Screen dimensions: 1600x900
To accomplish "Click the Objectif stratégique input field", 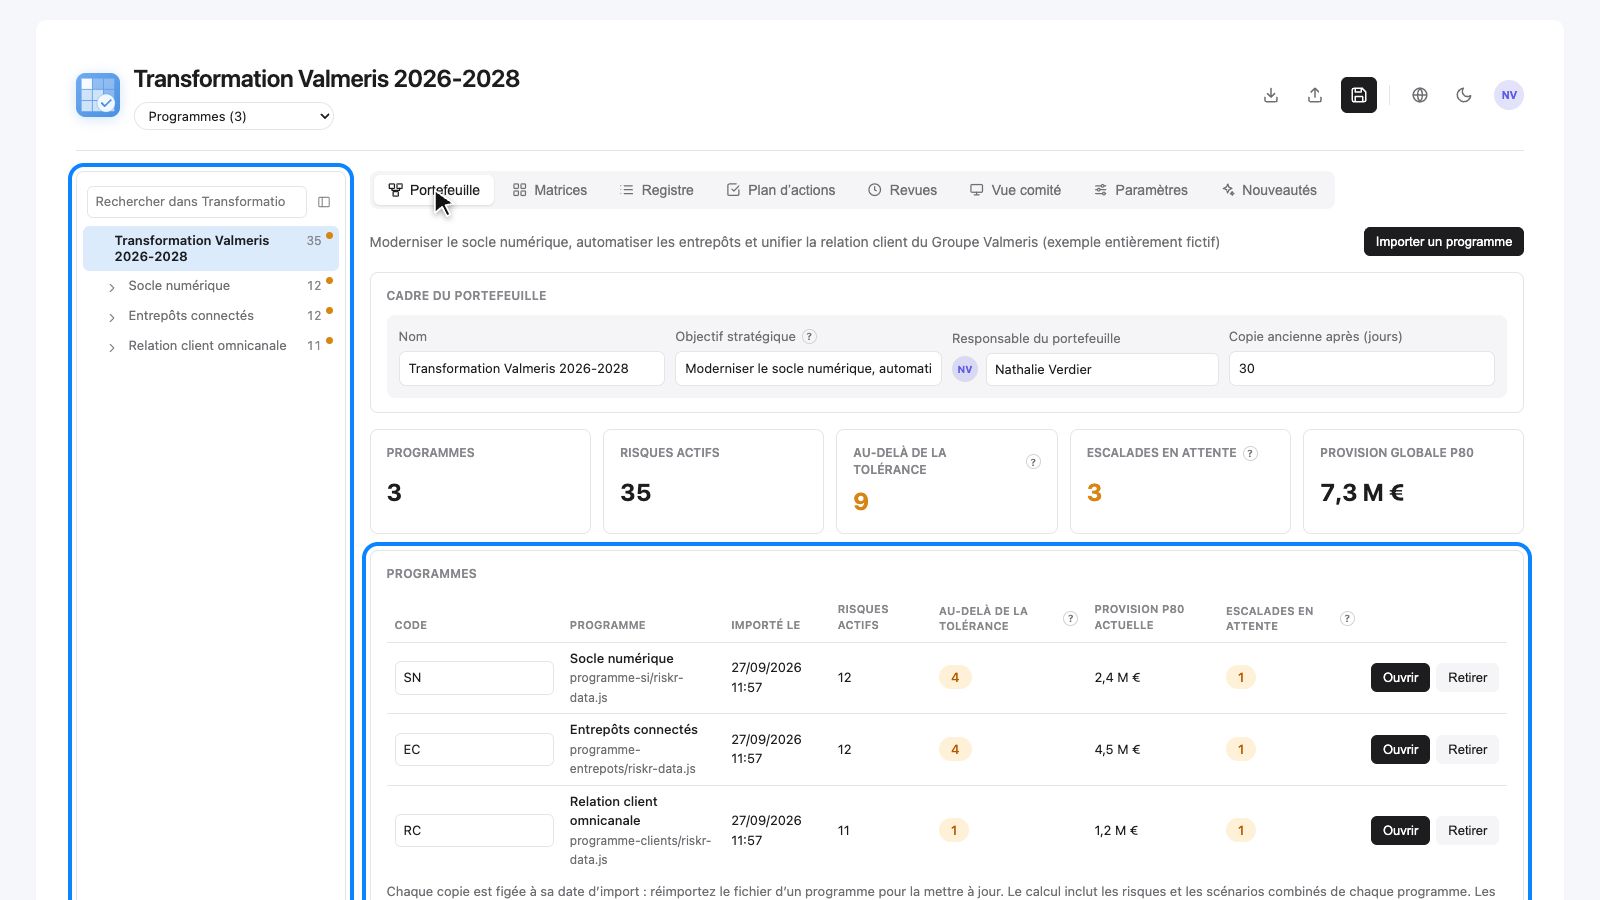I will 808,368.
